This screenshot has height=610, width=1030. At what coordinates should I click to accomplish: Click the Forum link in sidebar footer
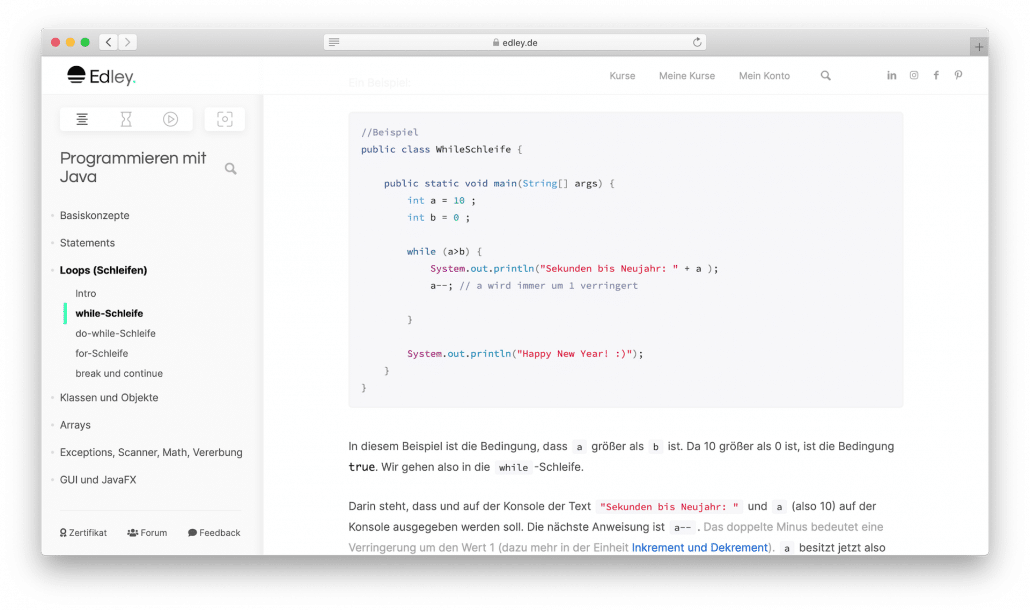tap(148, 533)
